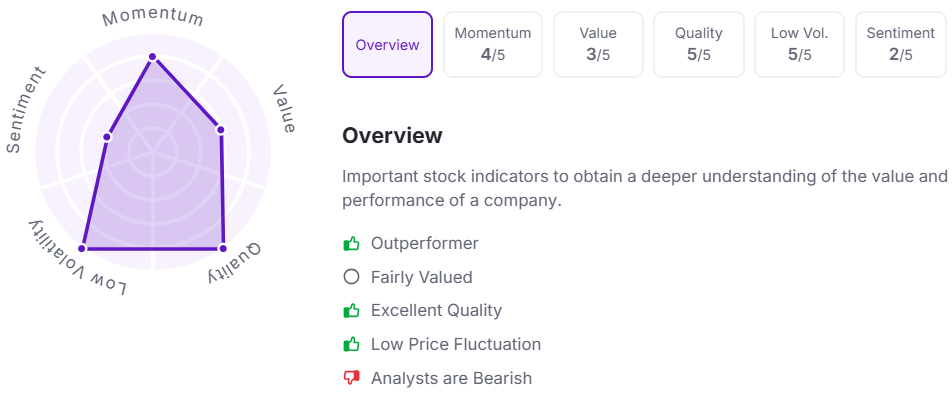Click the Low Volatility vertex on radar chart
Viewport: 952px width, 394px height.
click(x=82, y=248)
